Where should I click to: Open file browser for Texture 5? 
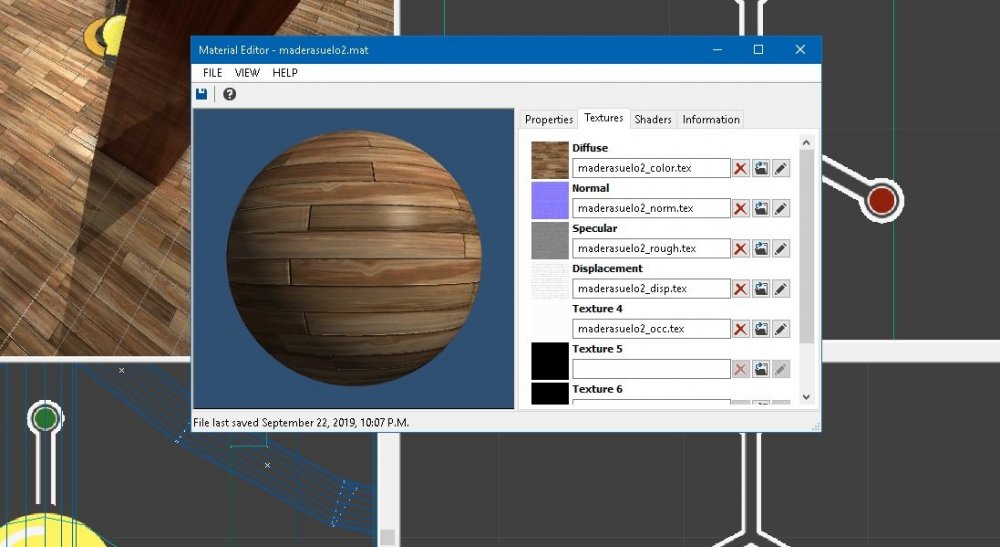[761, 368]
